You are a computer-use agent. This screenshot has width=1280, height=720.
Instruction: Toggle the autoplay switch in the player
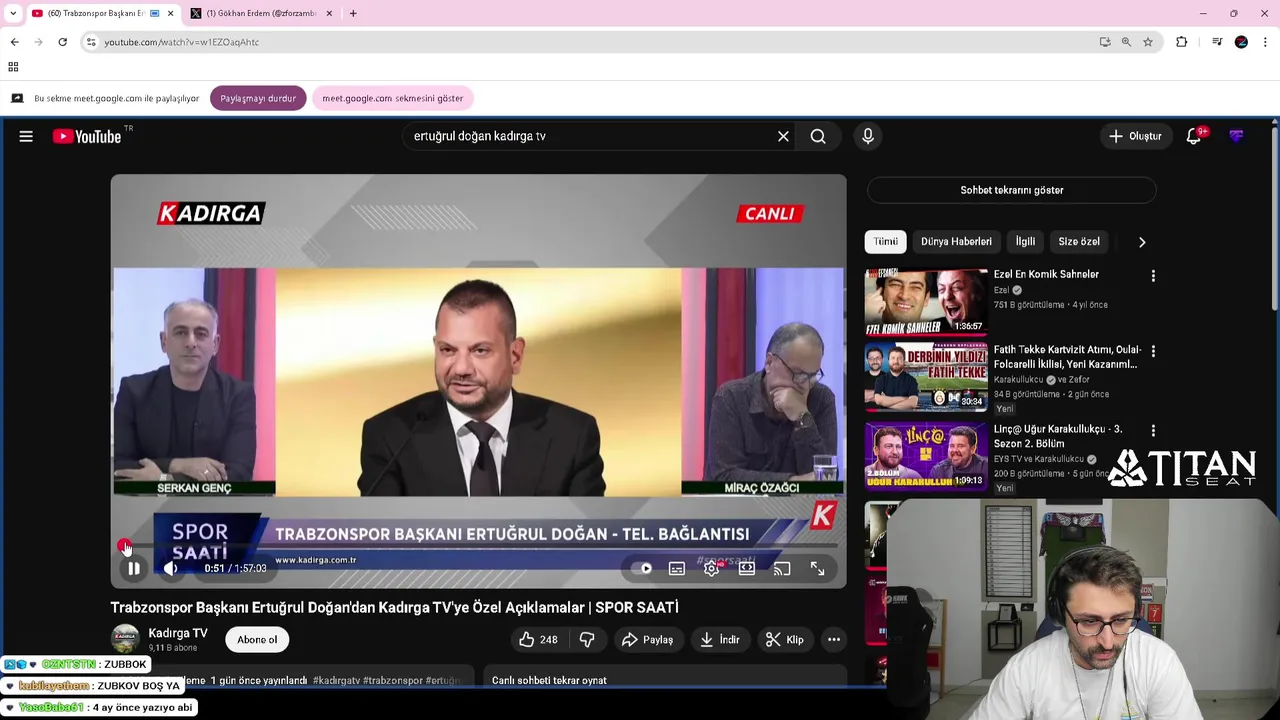point(641,568)
